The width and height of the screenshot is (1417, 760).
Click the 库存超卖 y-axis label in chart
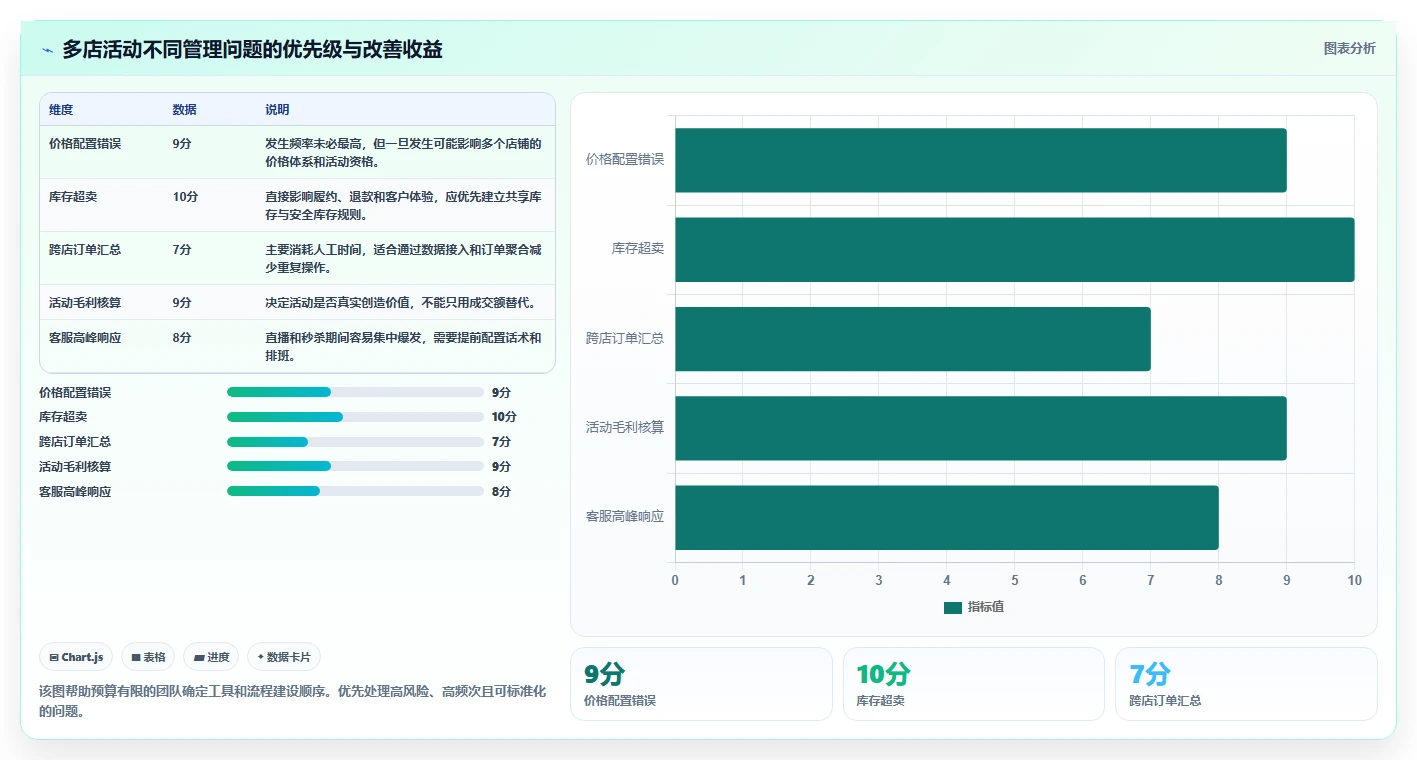click(x=638, y=249)
